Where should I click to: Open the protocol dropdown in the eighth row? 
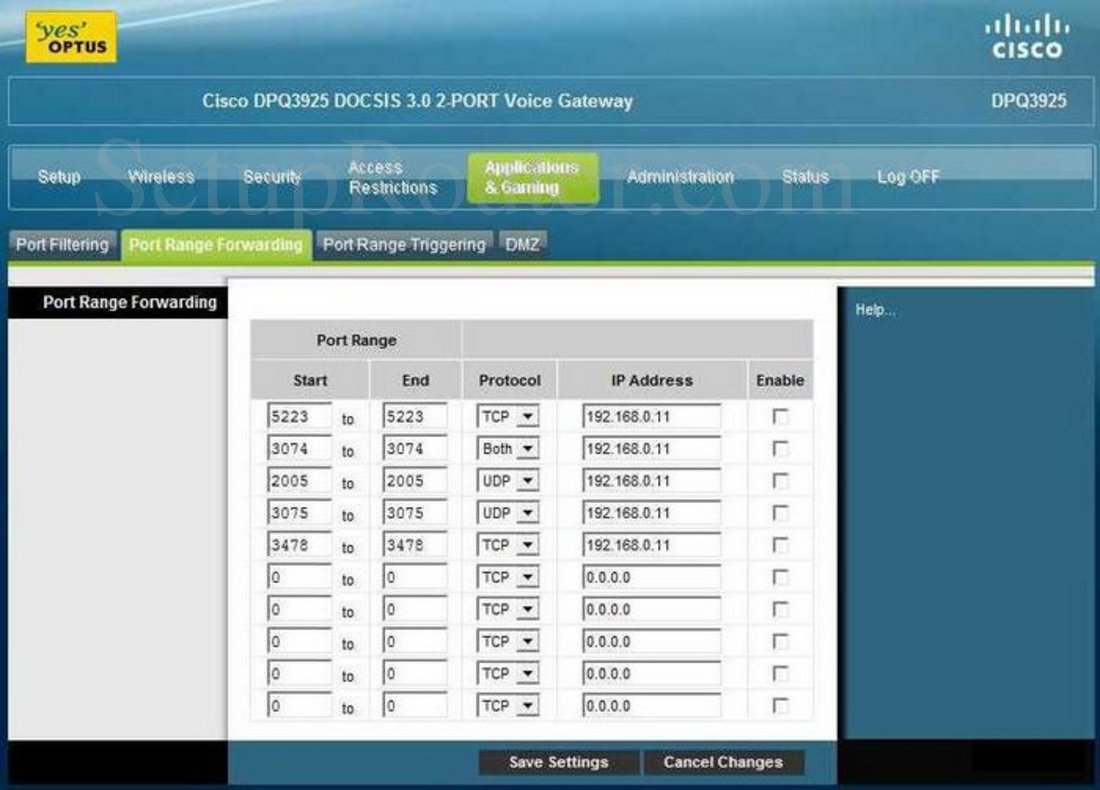coord(508,642)
